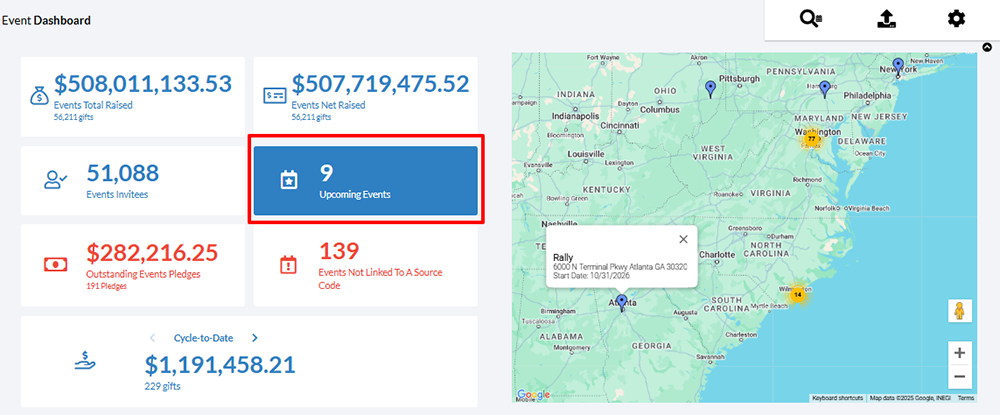Screen dimensions: 1000x415
Task: Click the calendar star Upcoming Events icon
Action: coord(289,180)
